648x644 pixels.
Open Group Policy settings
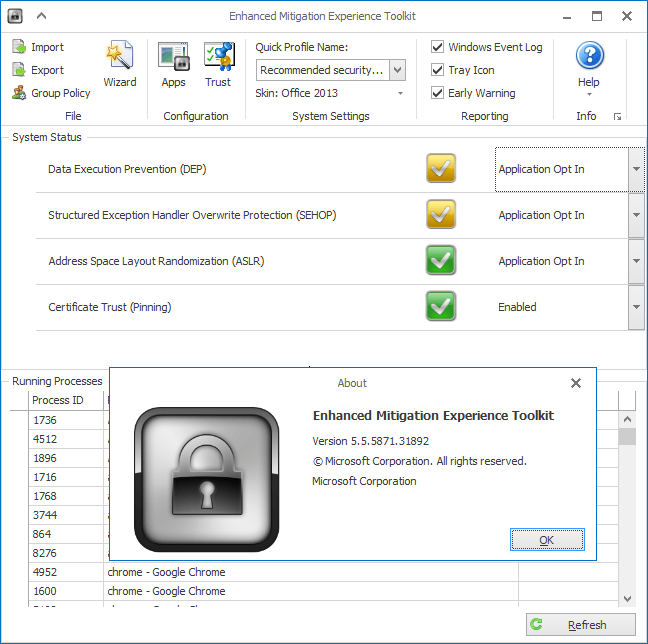[x=51, y=93]
